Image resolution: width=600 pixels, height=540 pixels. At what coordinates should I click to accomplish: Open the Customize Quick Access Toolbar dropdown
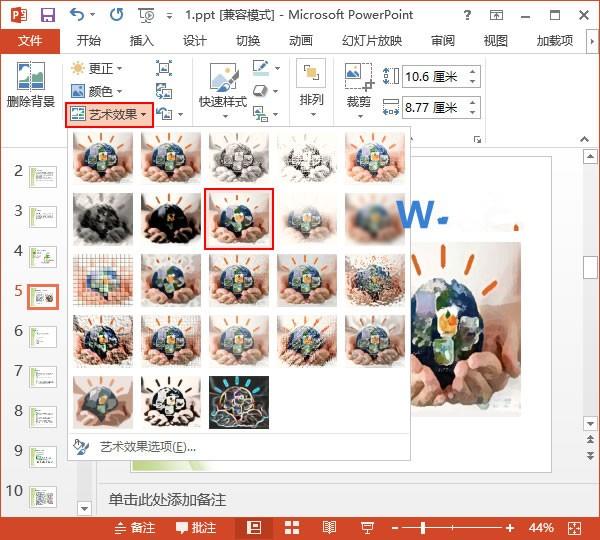pyautogui.click(x=169, y=16)
